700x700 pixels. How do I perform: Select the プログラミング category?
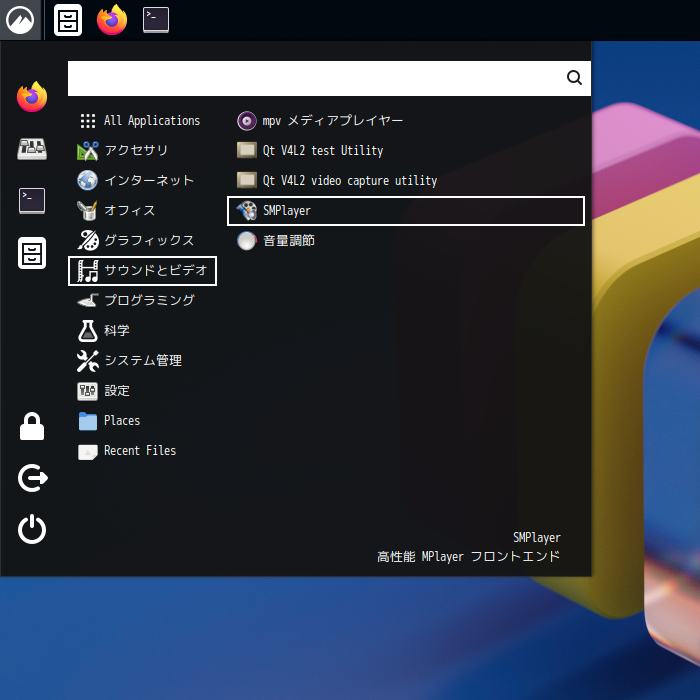(142, 300)
